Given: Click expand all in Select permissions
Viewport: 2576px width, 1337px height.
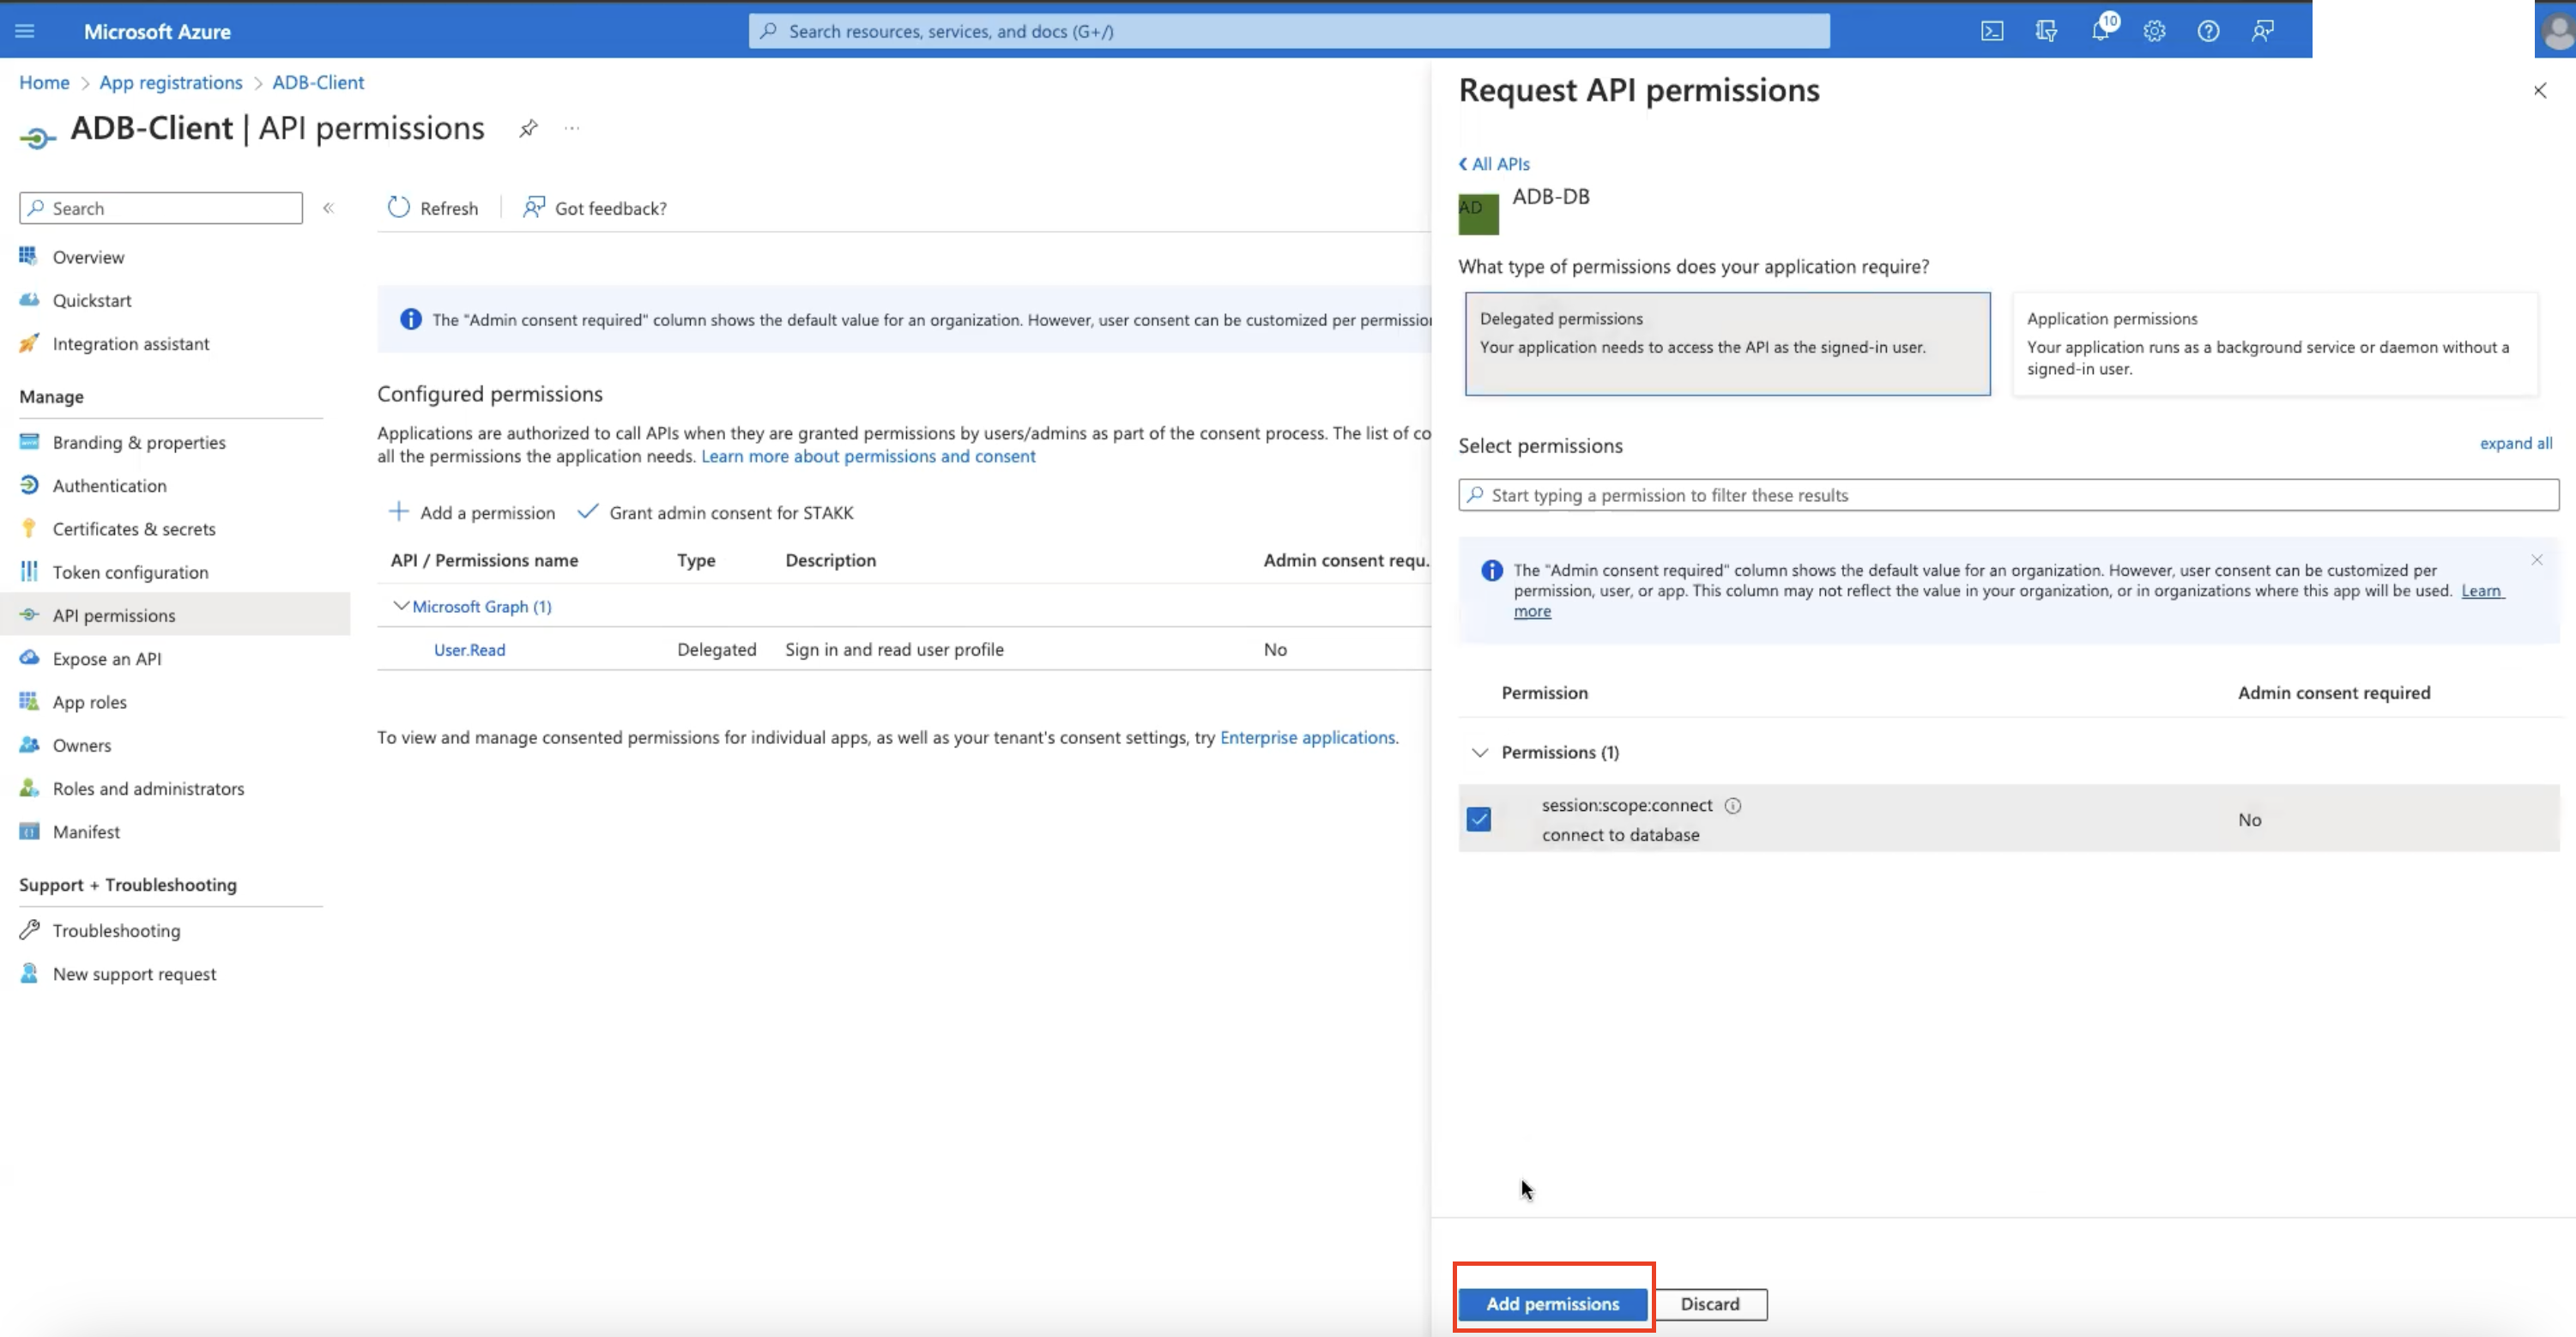Looking at the screenshot, I should (x=2516, y=443).
